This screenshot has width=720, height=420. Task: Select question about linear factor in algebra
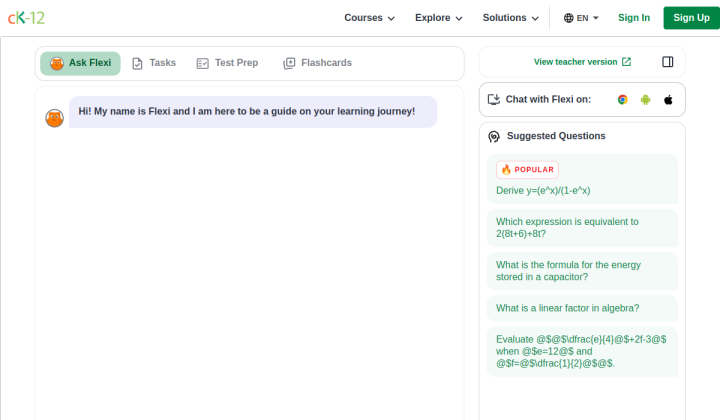[582, 308]
